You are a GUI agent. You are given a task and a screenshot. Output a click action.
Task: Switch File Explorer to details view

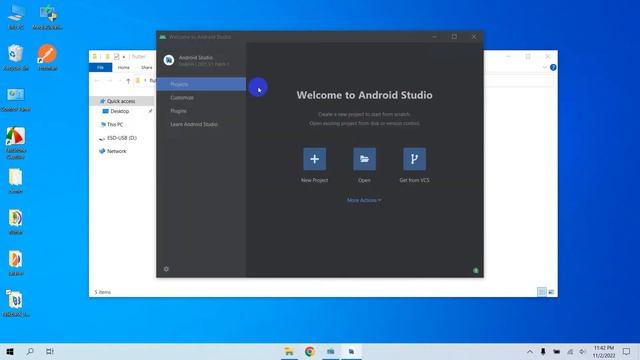542,292
